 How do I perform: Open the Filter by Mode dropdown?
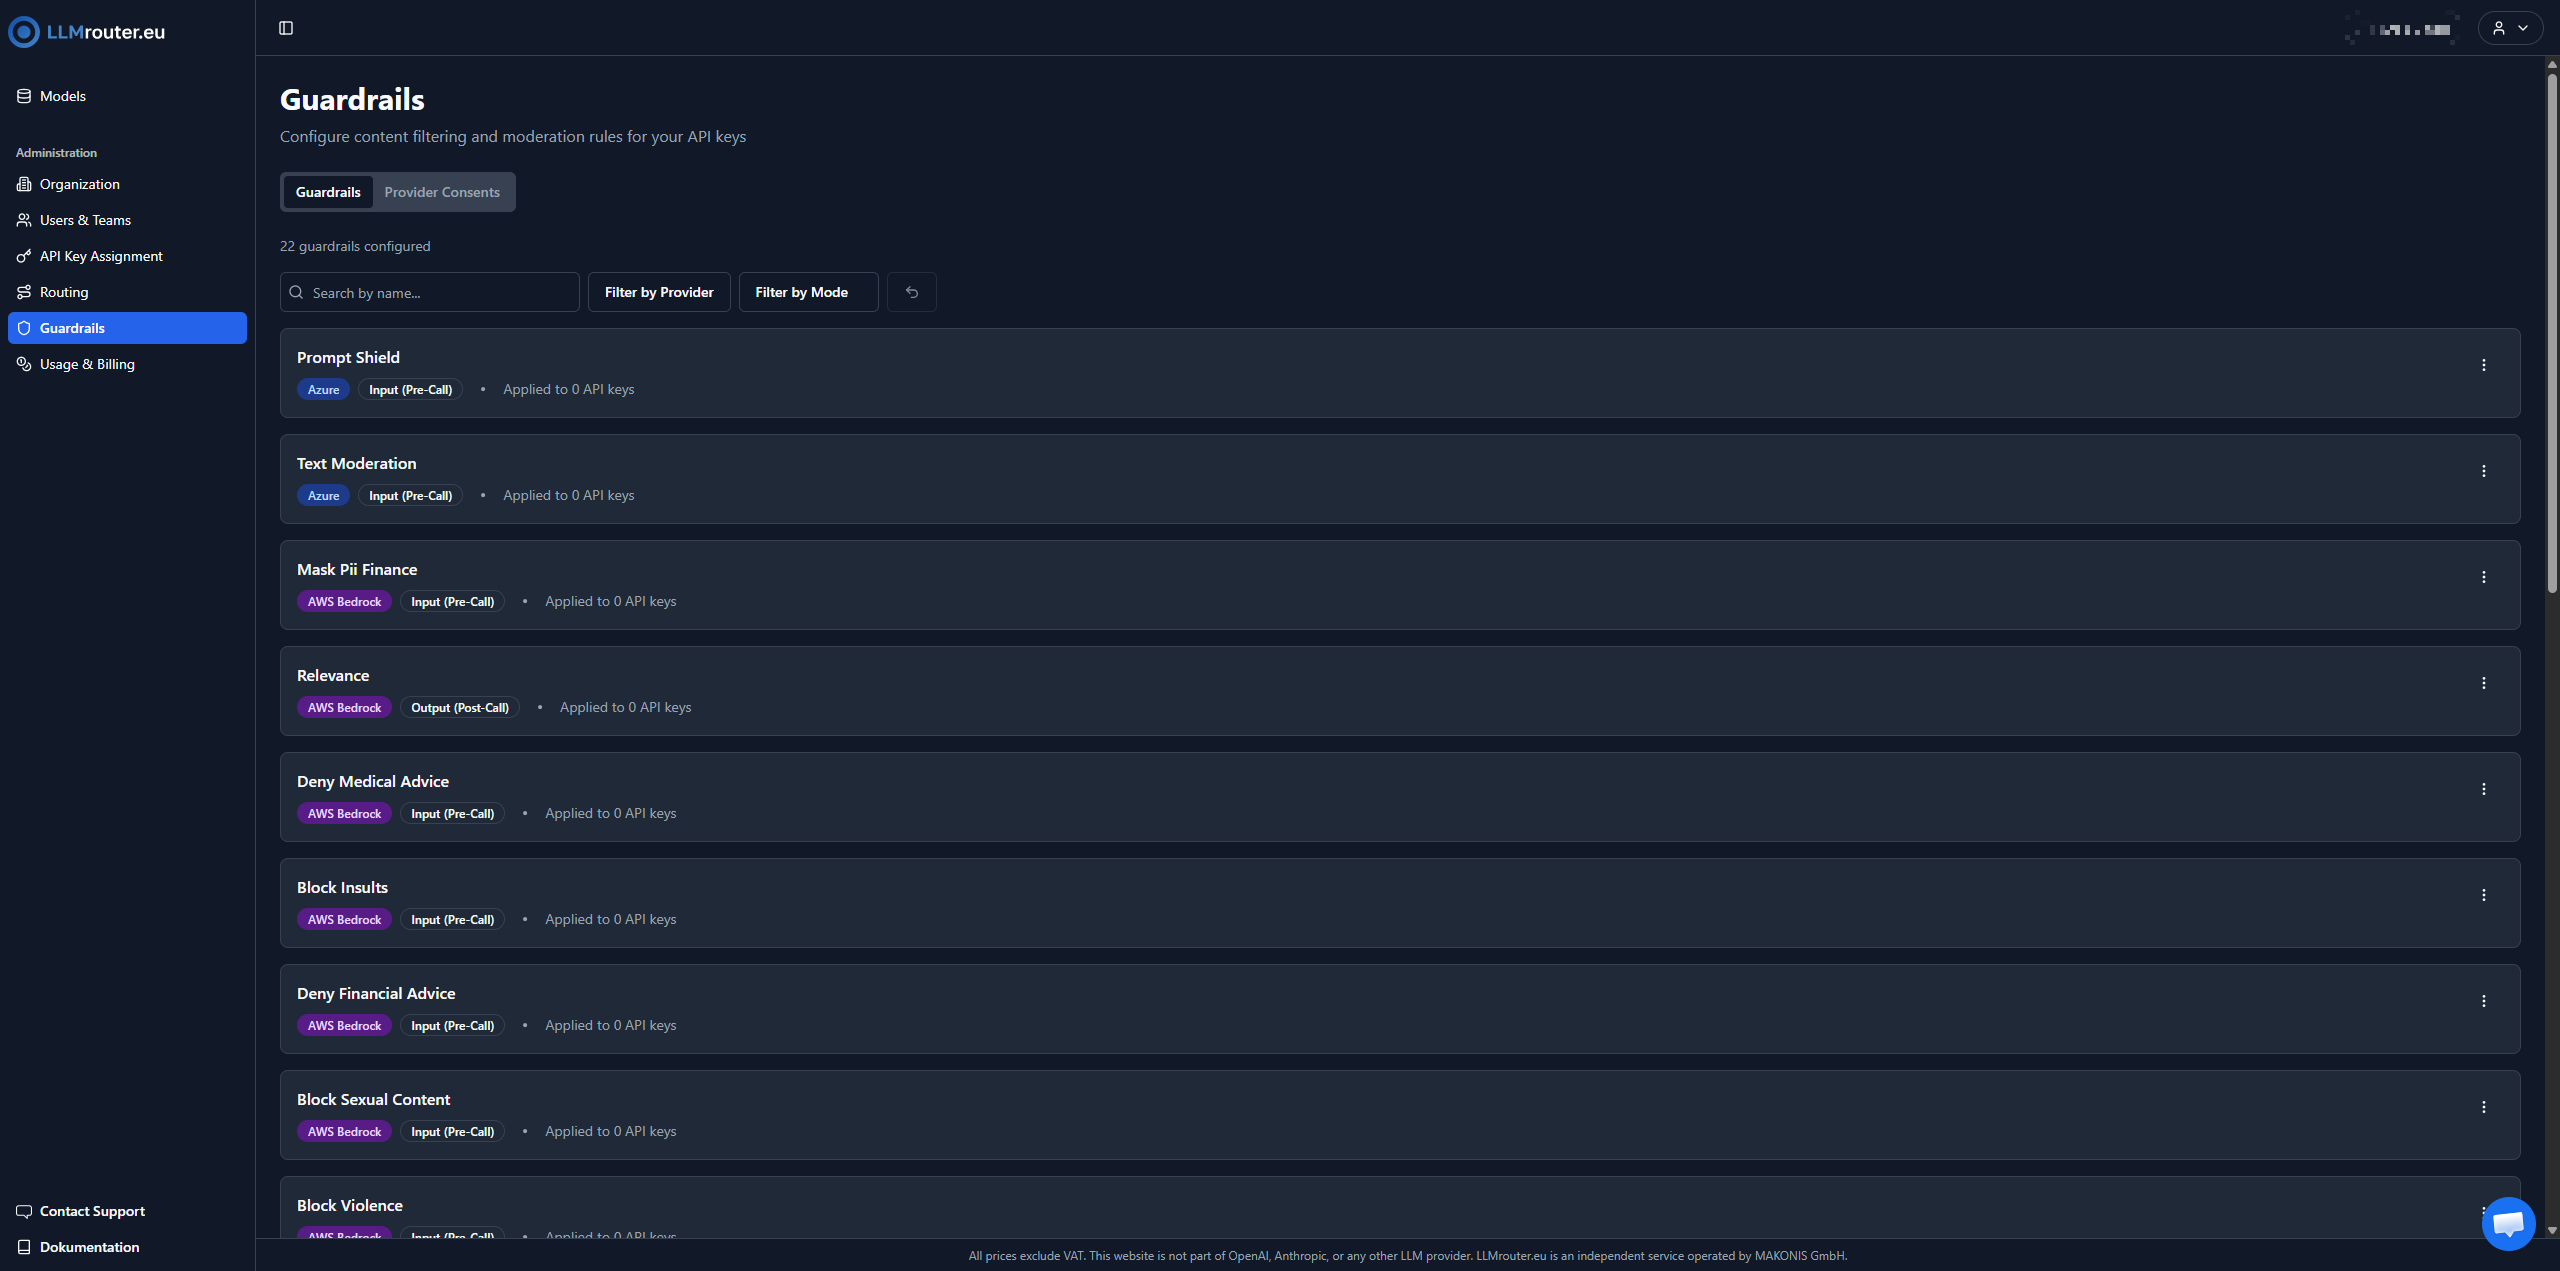(x=808, y=292)
